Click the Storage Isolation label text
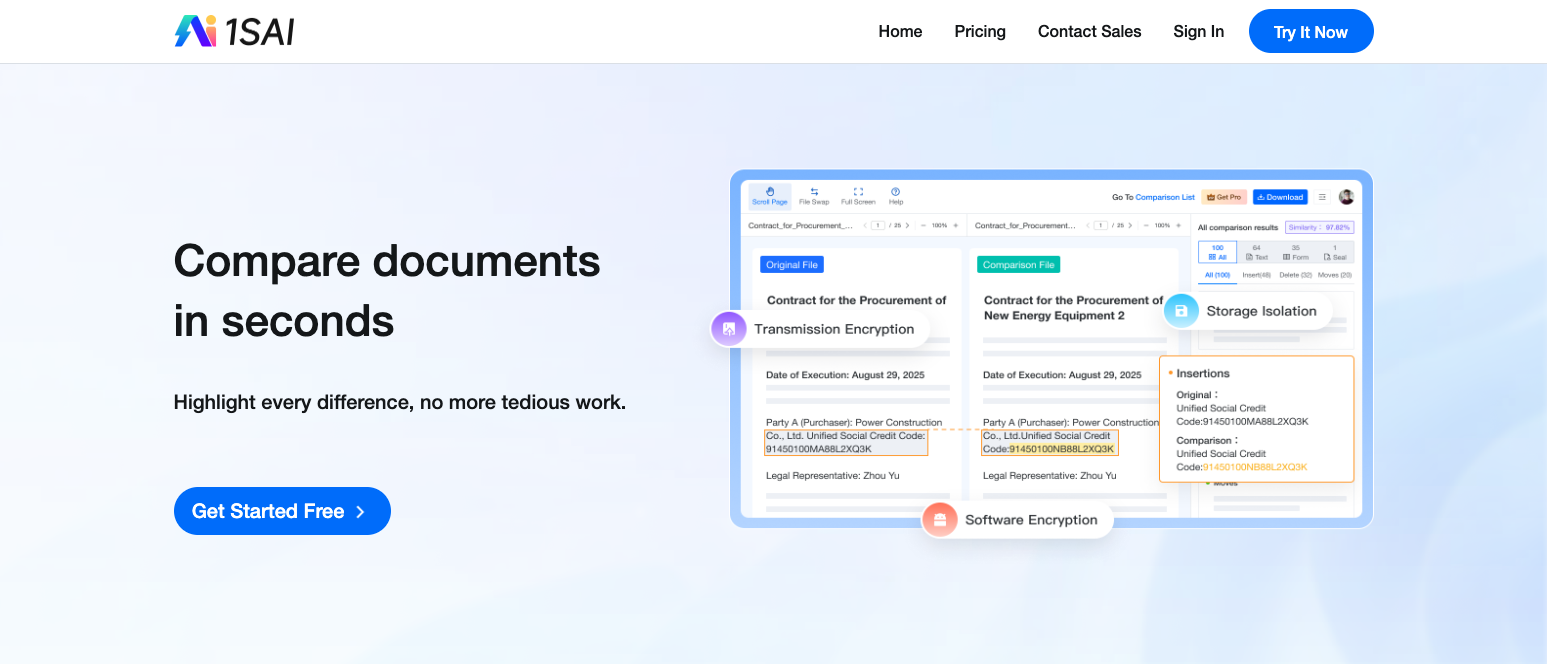Image resolution: width=1547 pixels, height=665 pixels. tap(1261, 311)
